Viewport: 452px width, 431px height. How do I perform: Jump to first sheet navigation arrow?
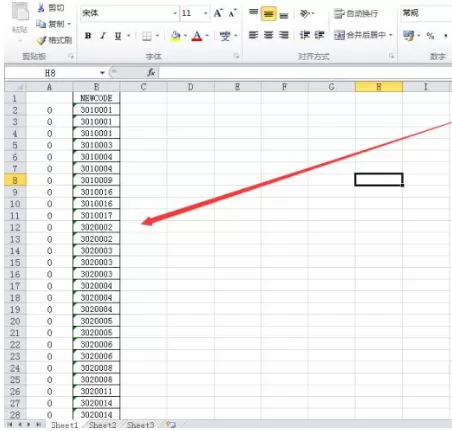coord(10,424)
